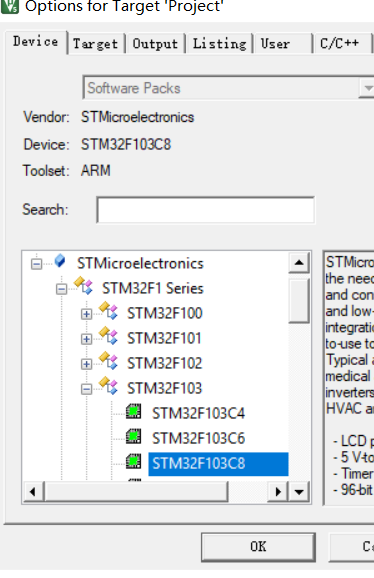Confirm with the OK button
The height and width of the screenshot is (578, 374).
tap(258, 547)
